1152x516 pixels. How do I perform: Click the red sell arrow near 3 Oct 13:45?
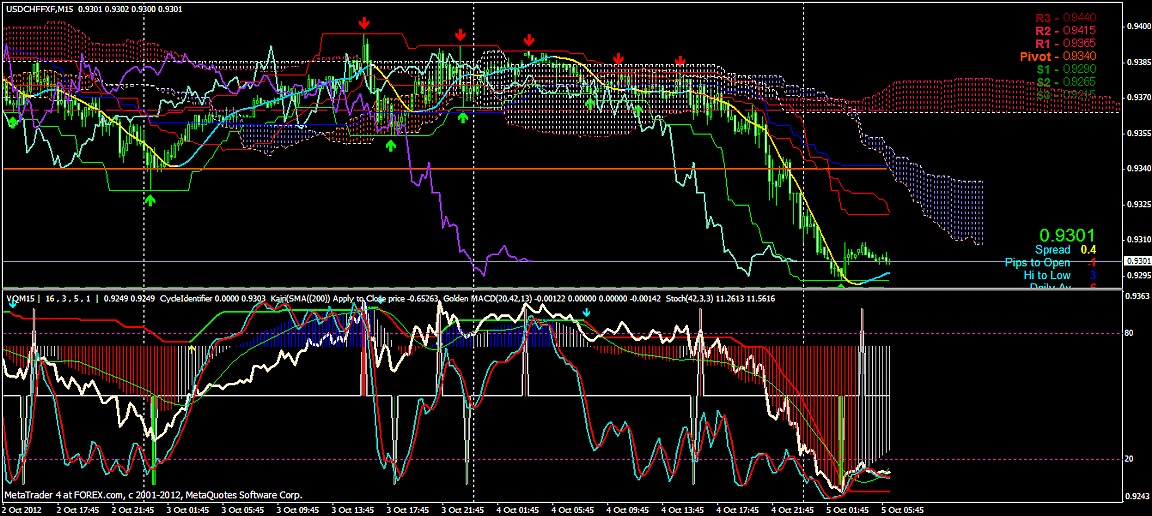tap(364, 22)
